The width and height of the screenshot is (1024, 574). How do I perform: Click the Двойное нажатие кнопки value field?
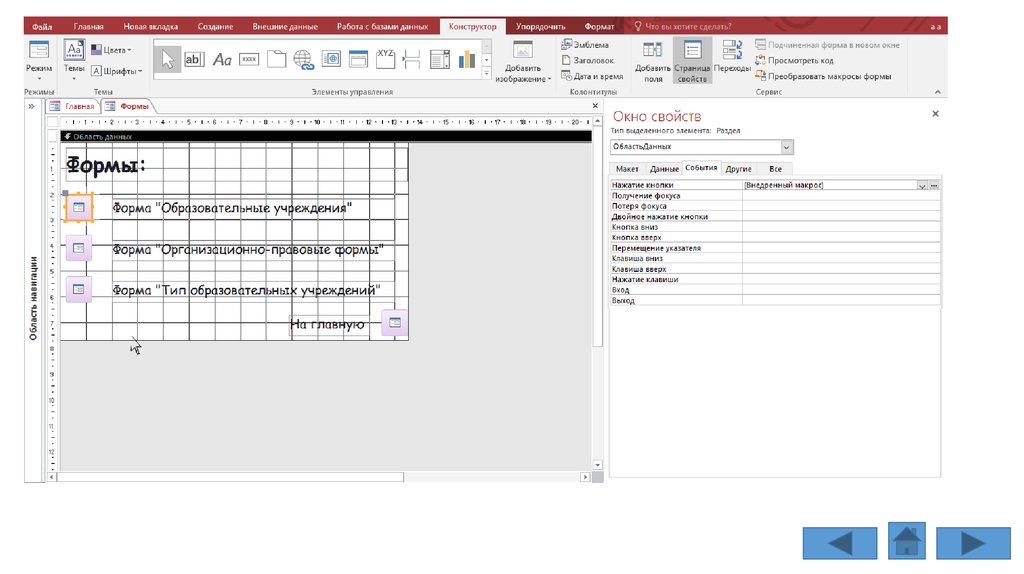[840, 216]
